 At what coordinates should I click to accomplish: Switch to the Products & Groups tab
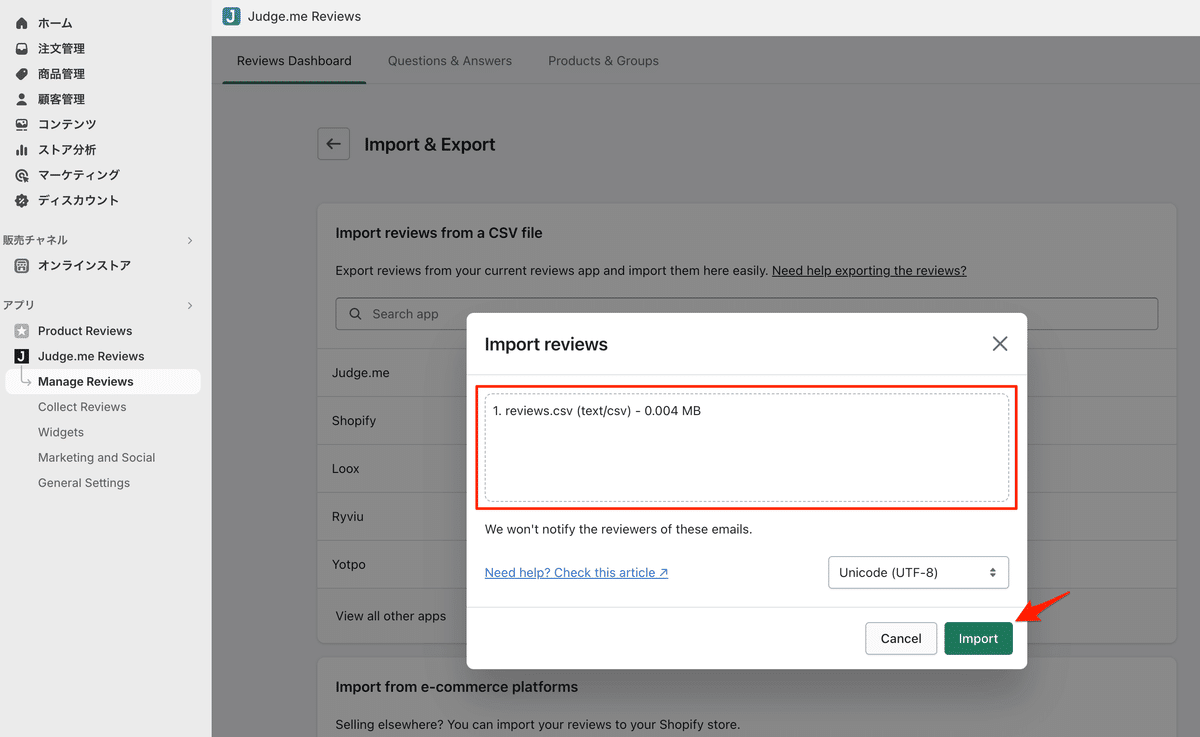point(603,61)
